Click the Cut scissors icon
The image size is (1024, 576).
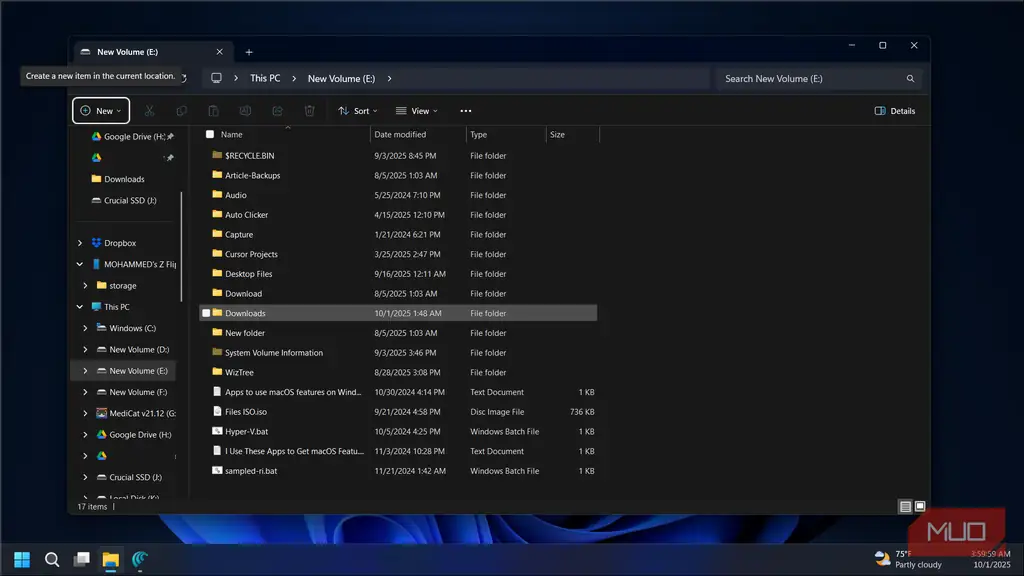coord(150,111)
